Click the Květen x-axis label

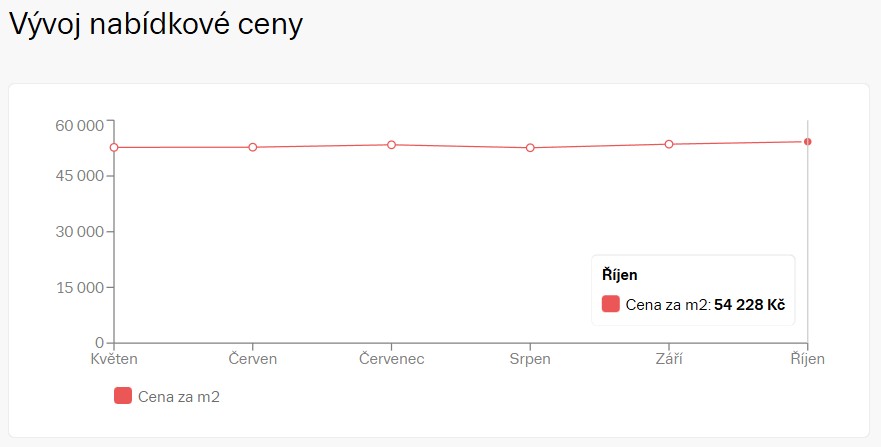tap(114, 359)
